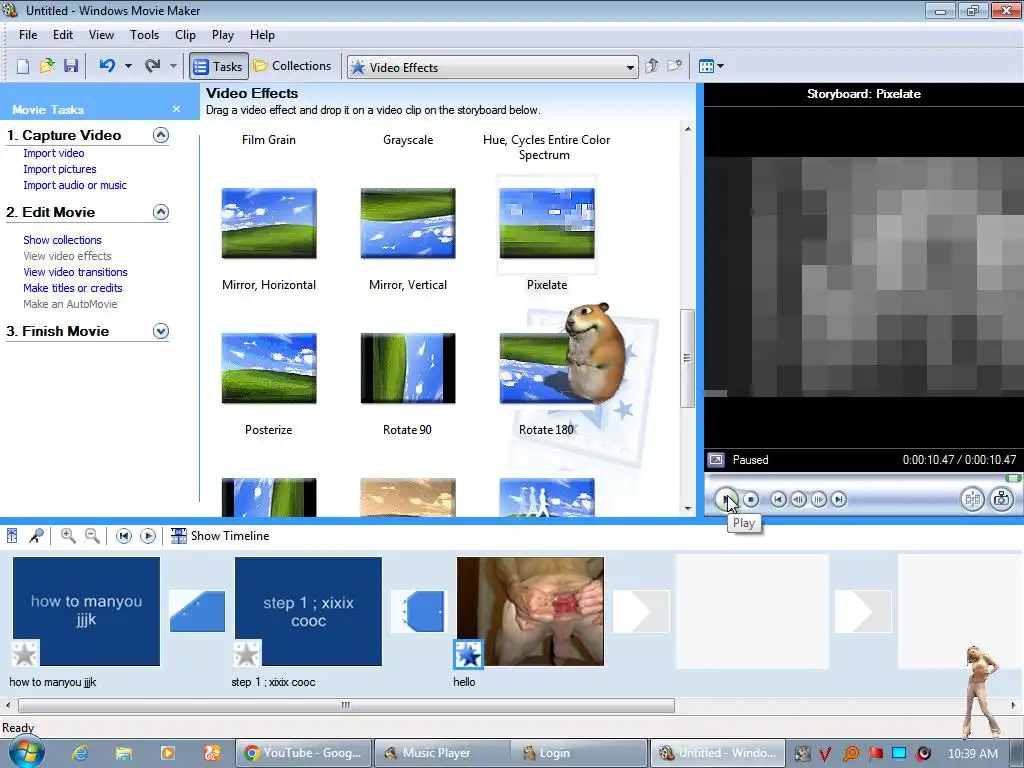Image resolution: width=1024 pixels, height=768 pixels.
Task: Click the Take Picture camera icon
Action: 1001,500
